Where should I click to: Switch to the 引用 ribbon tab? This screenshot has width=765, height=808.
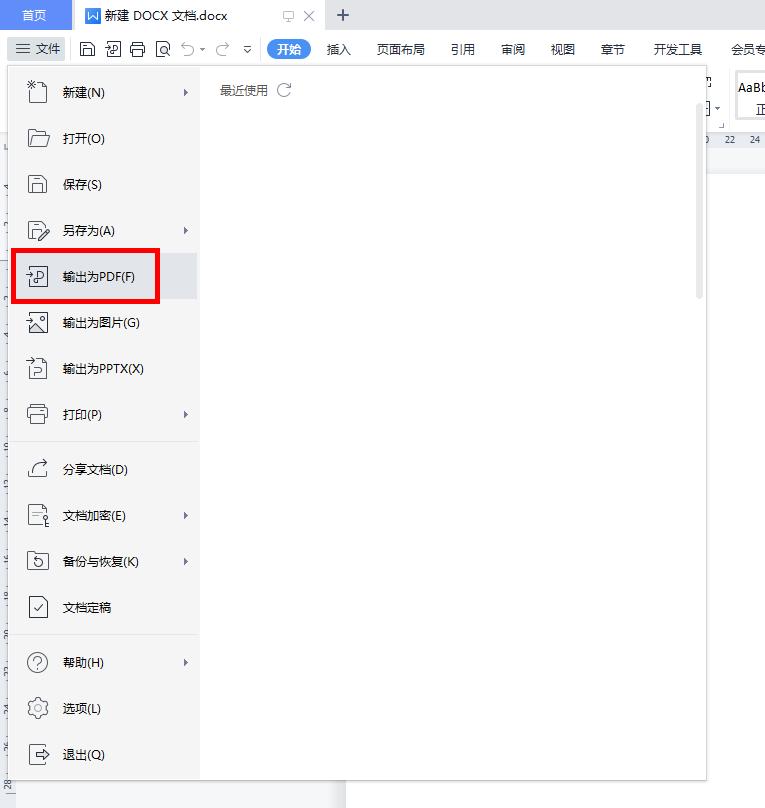pyautogui.click(x=463, y=49)
